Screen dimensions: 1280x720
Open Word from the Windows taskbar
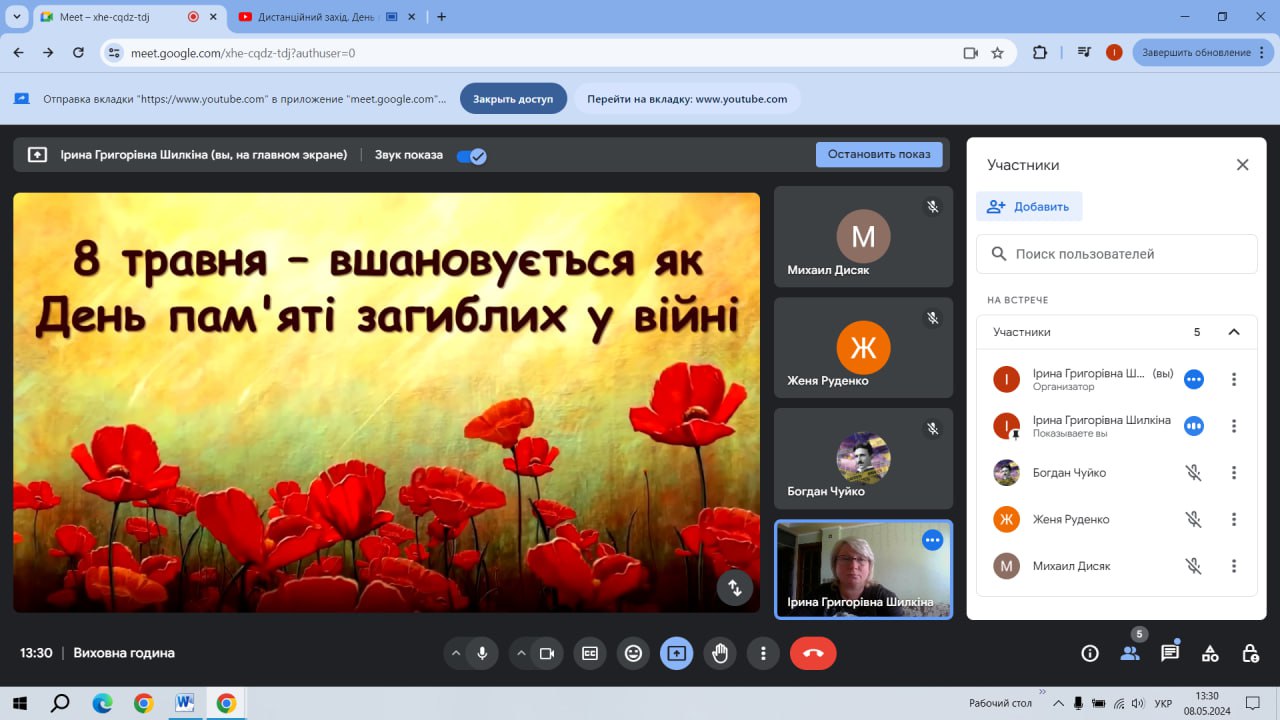[185, 703]
